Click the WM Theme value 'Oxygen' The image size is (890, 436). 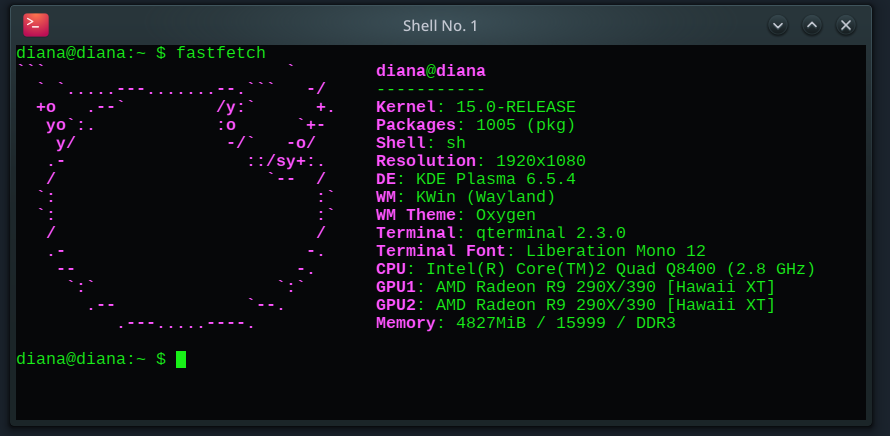pos(506,215)
